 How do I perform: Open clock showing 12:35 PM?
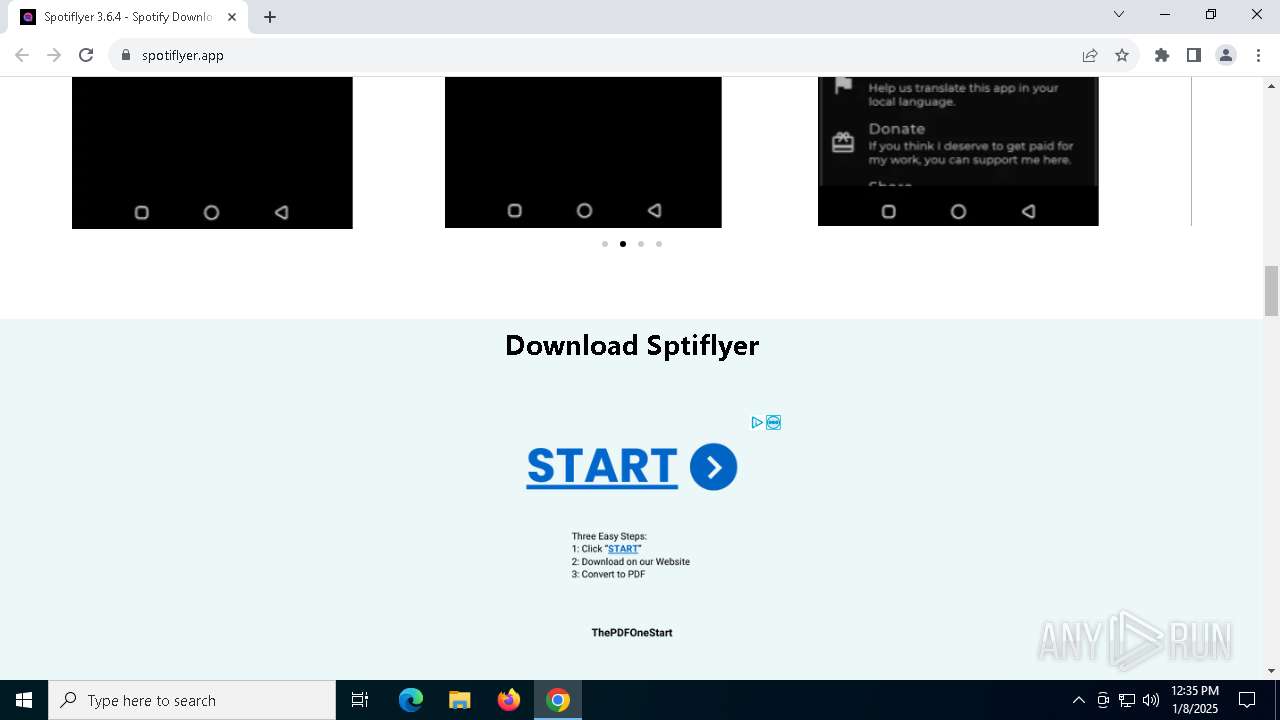pos(1195,700)
